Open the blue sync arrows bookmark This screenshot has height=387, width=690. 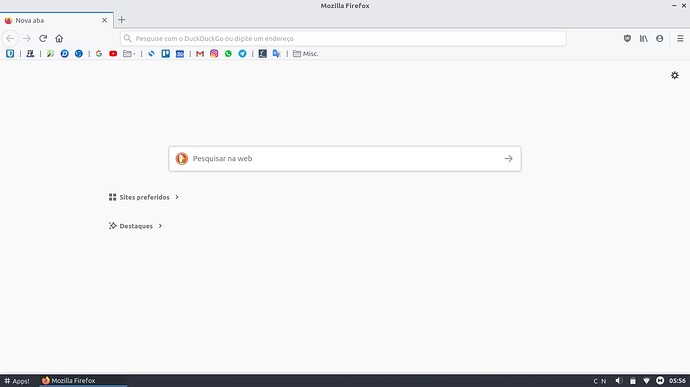point(151,54)
